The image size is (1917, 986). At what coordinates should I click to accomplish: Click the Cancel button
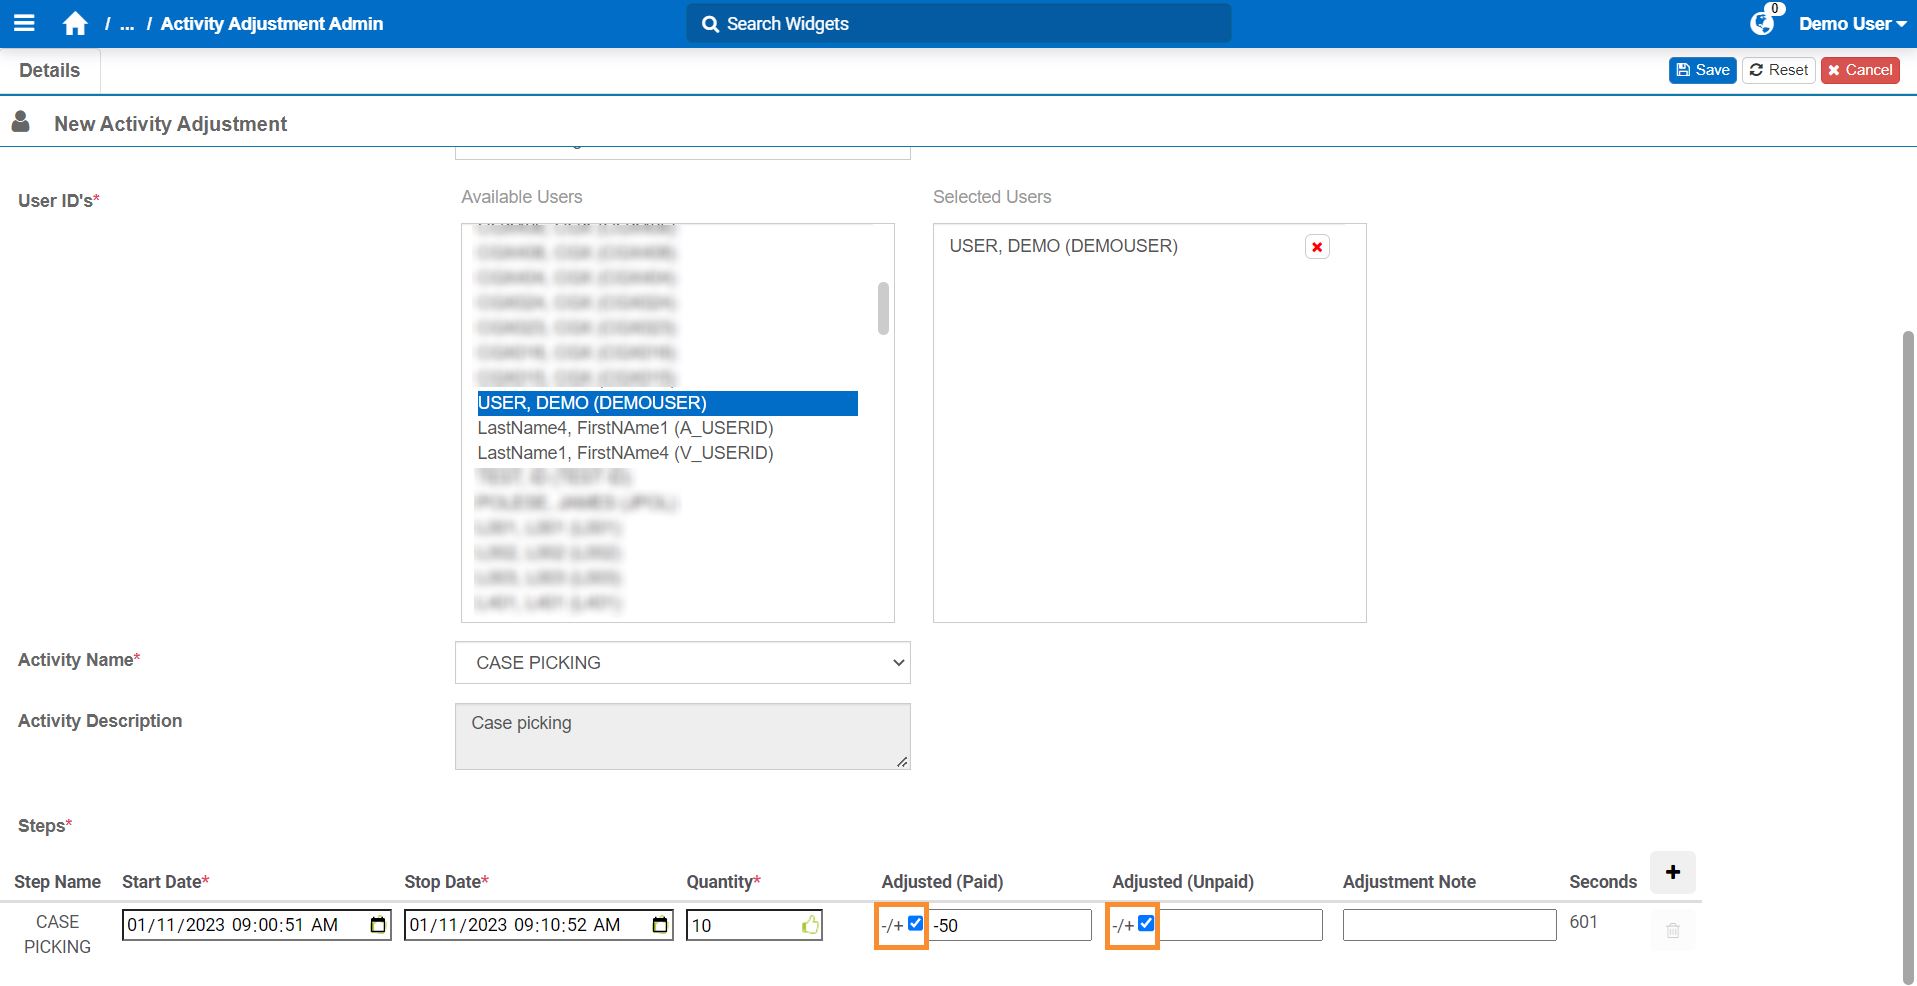click(1859, 70)
